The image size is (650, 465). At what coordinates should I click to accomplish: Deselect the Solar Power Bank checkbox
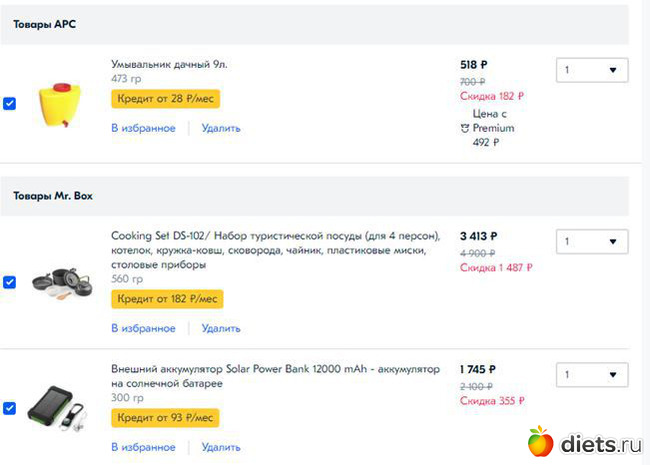point(10,408)
